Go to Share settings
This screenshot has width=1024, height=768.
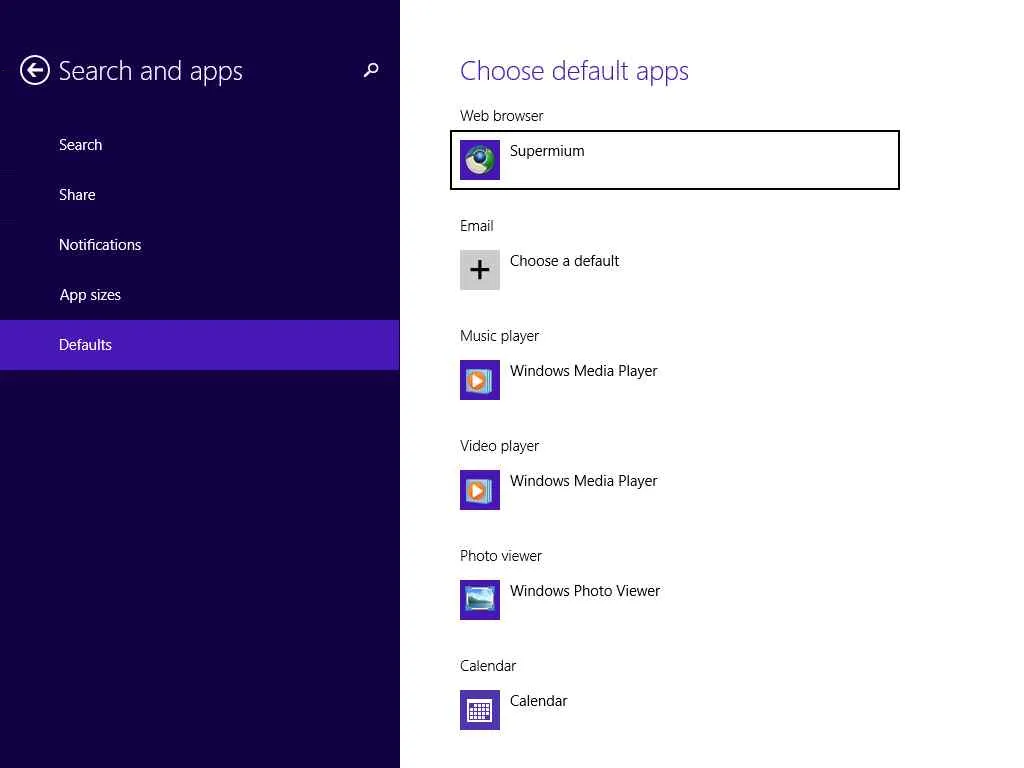click(78, 195)
